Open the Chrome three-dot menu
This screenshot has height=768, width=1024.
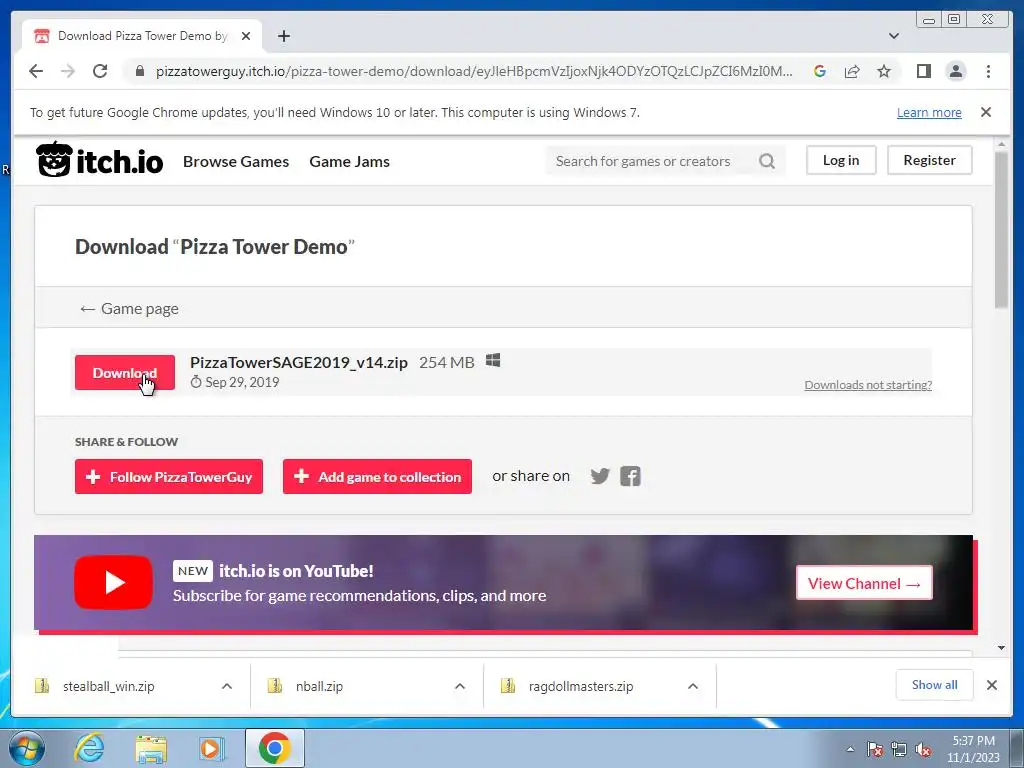pyautogui.click(x=988, y=71)
